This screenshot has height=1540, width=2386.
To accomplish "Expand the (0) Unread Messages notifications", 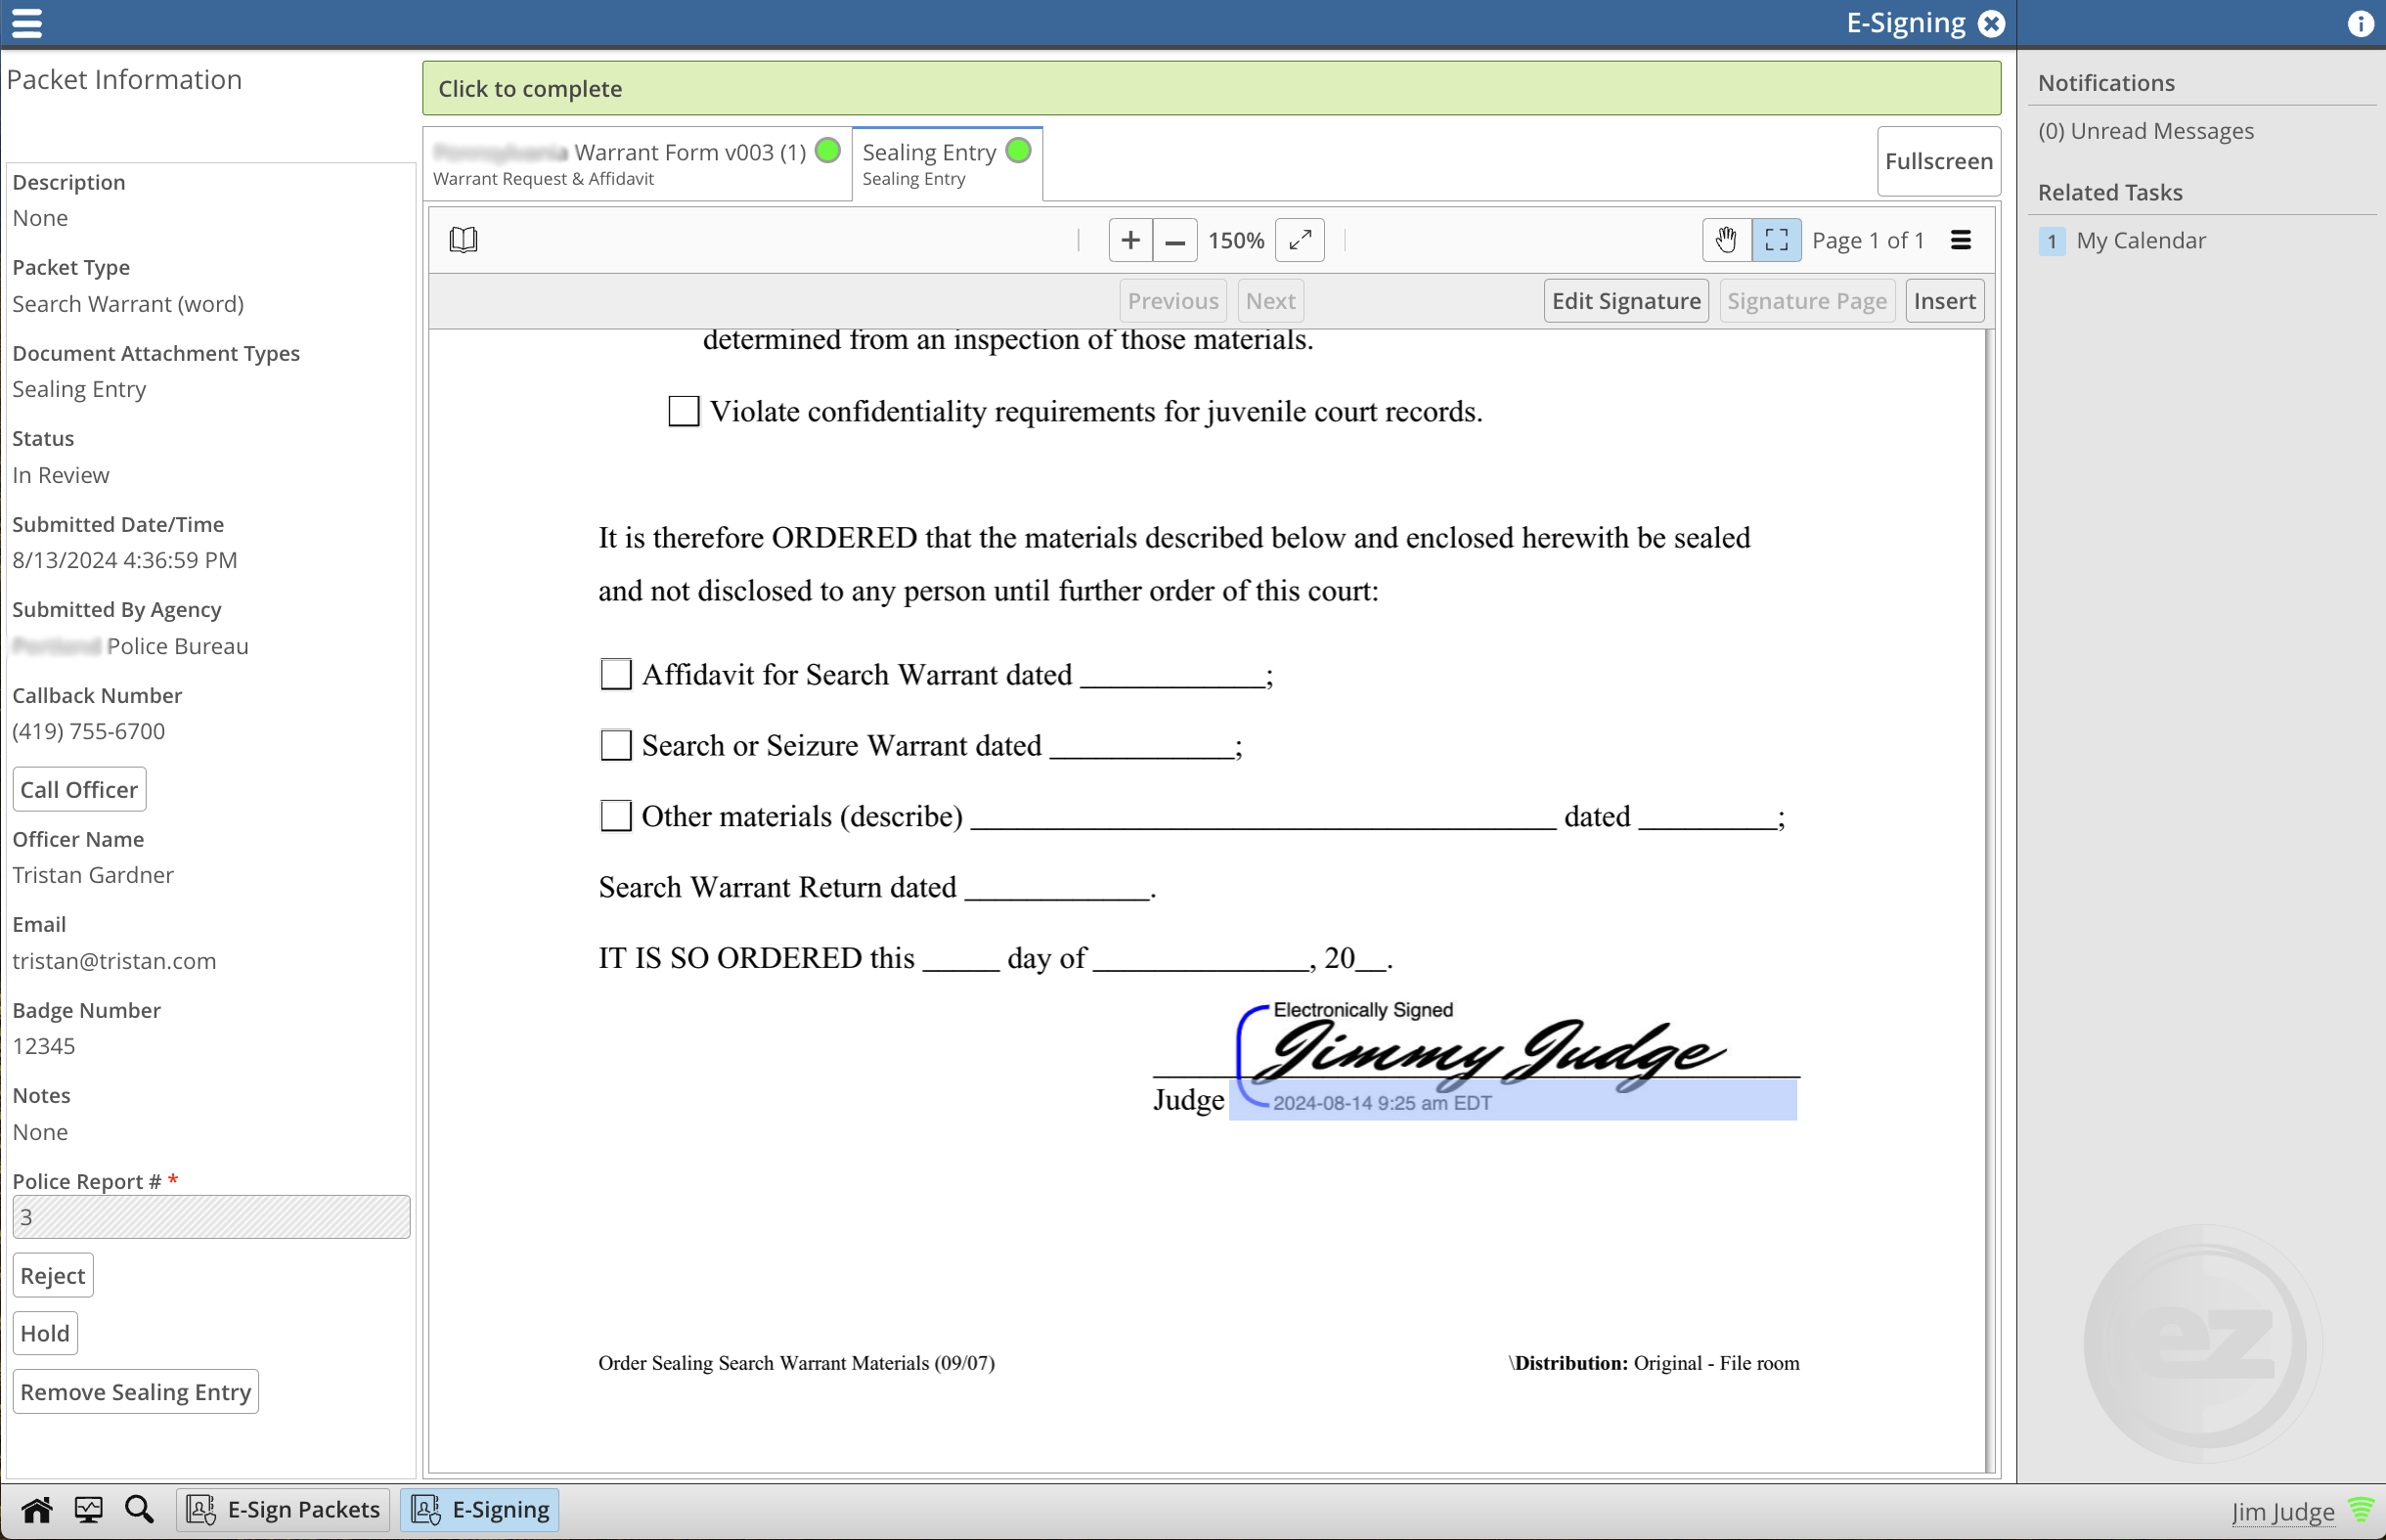I will coord(2146,131).
